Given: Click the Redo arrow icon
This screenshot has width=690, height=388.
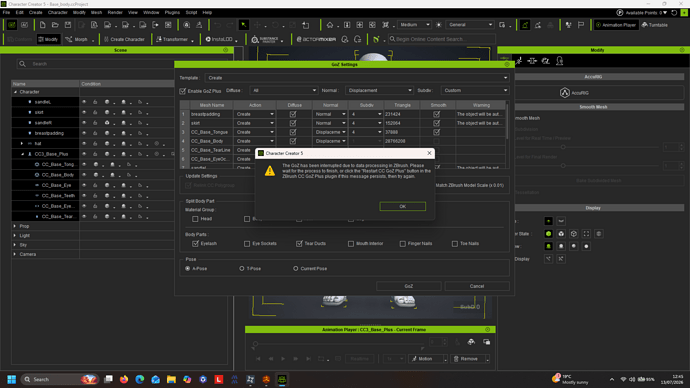Looking at the screenshot, I should click(230, 25).
